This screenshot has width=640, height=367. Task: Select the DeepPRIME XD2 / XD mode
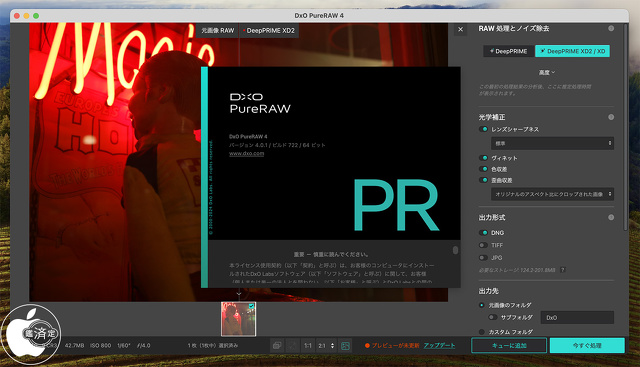pyautogui.click(x=572, y=51)
